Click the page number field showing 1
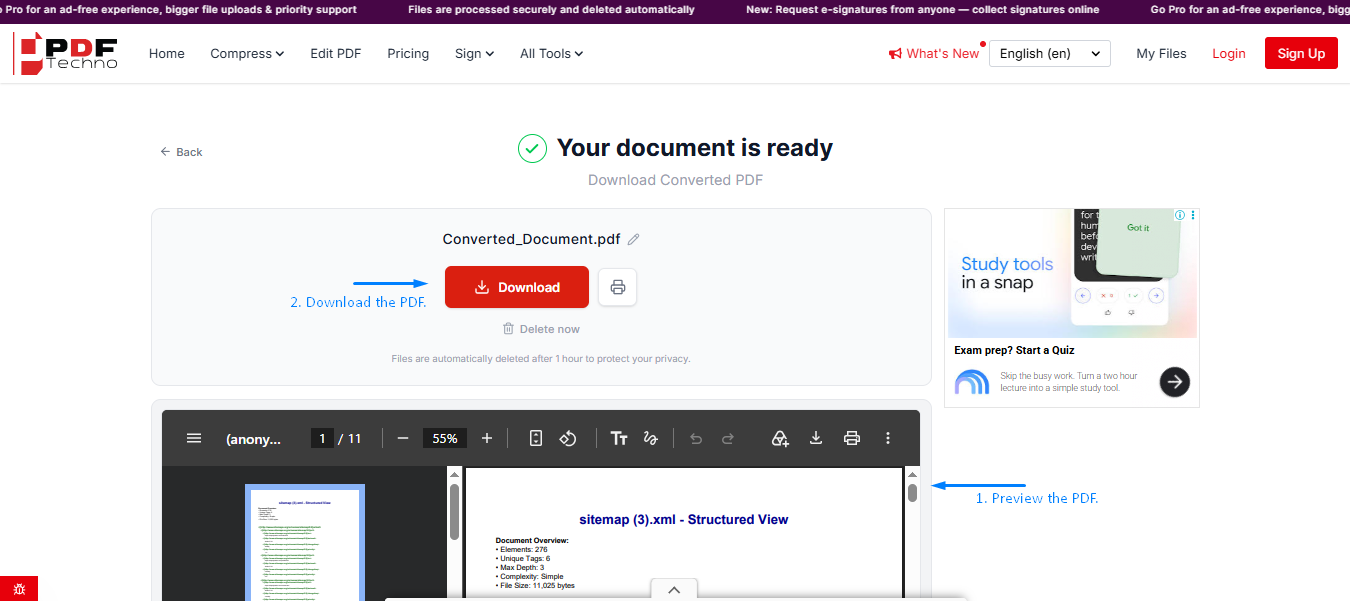 pyautogui.click(x=322, y=438)
